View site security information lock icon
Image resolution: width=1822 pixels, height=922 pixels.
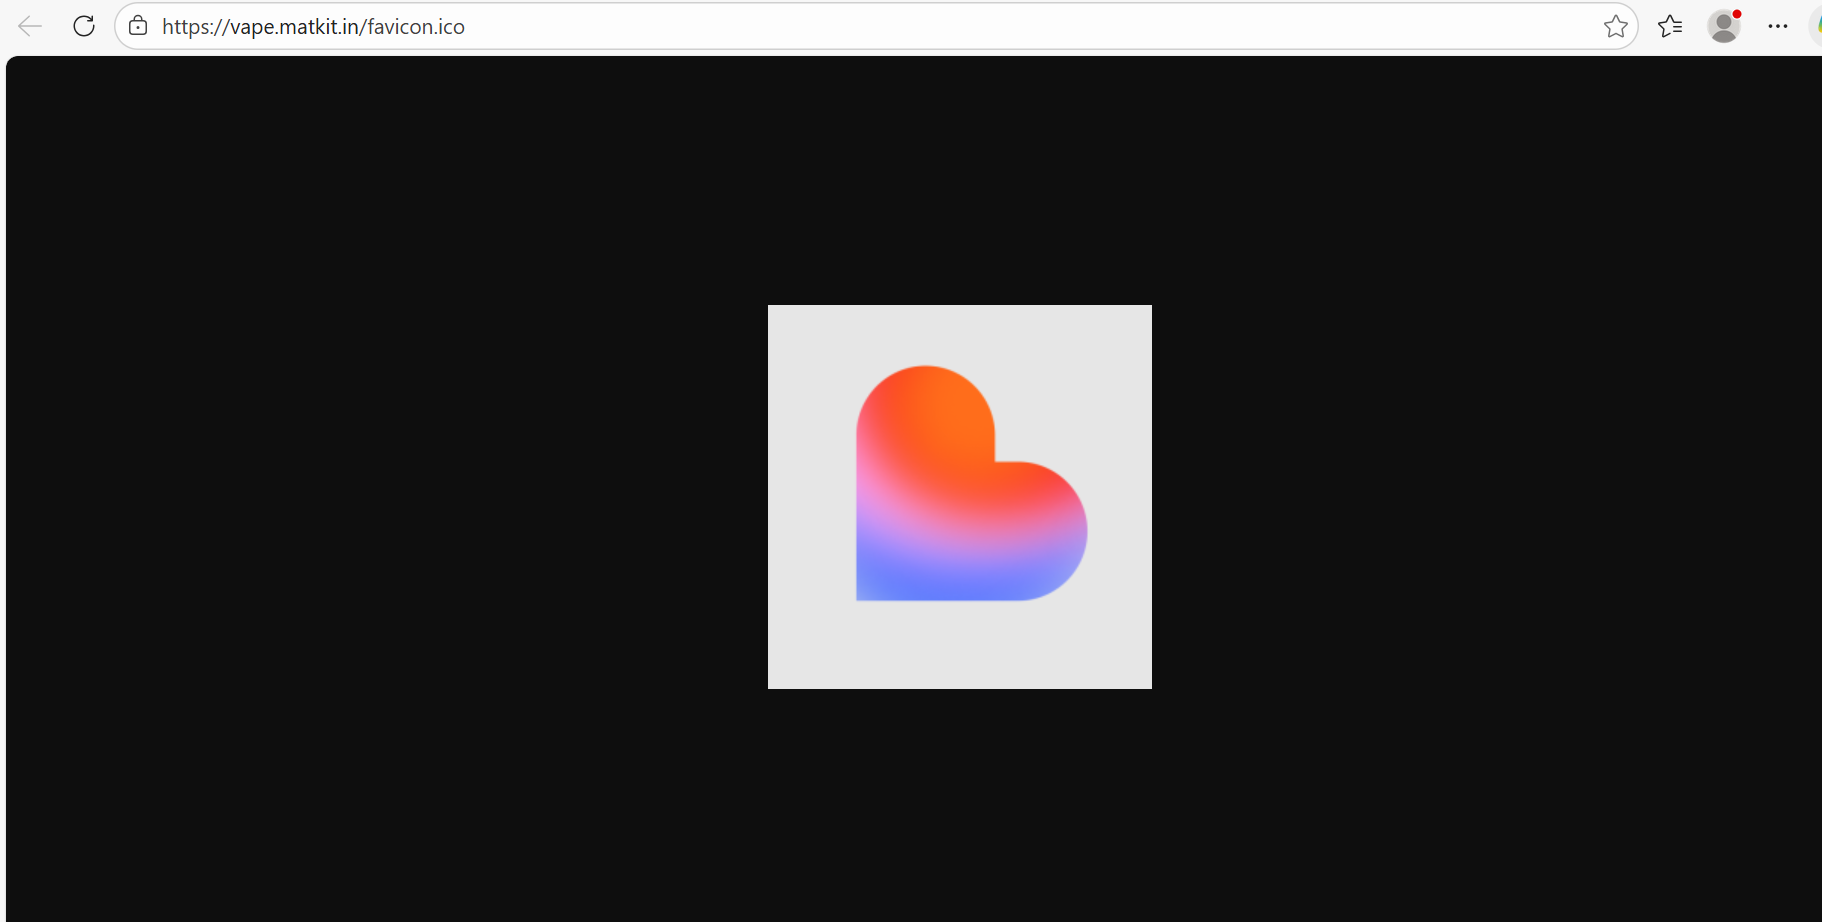(138, 26)
